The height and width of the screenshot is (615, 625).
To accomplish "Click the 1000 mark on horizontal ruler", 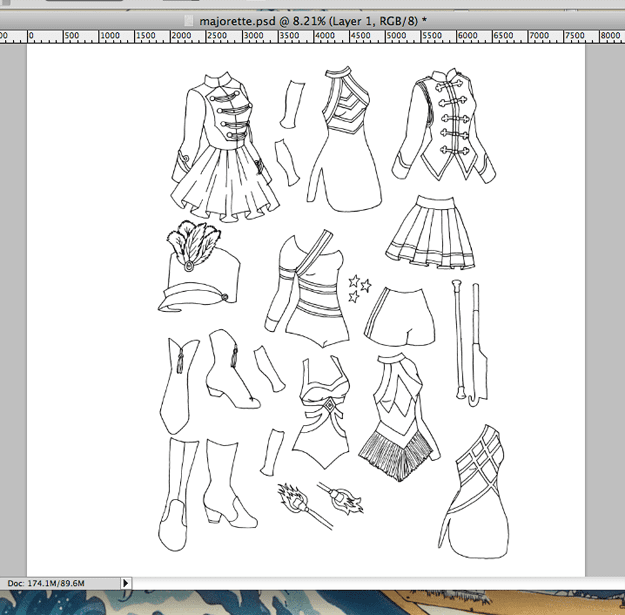I will pyautogui.click(x=110, y=35).
